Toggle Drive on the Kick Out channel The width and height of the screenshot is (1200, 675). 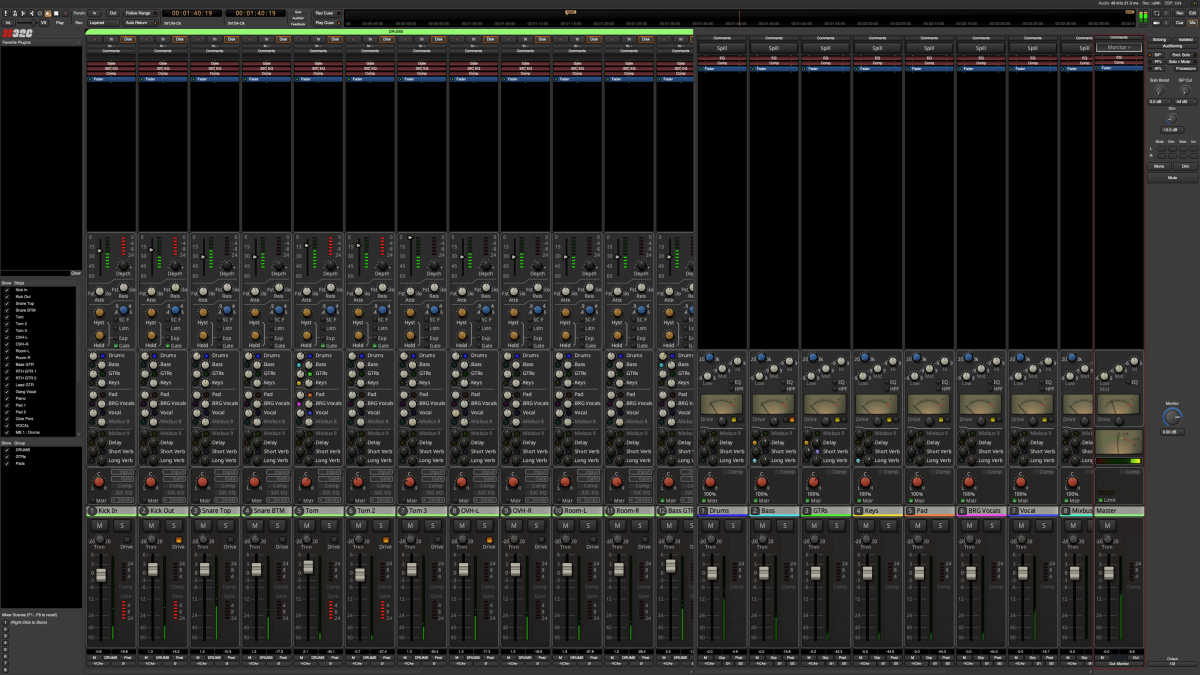pyautogui.click(x=178, y=539)
